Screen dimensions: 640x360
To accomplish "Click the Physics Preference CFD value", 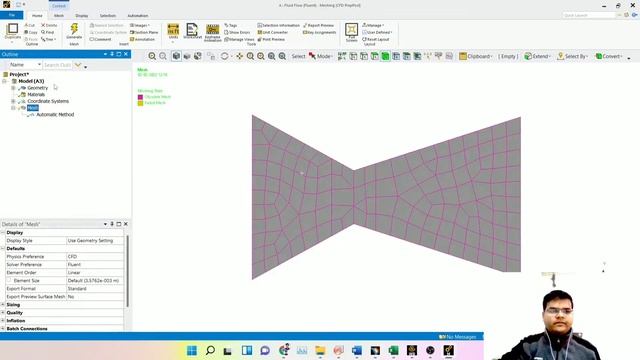I will [95, 257].
